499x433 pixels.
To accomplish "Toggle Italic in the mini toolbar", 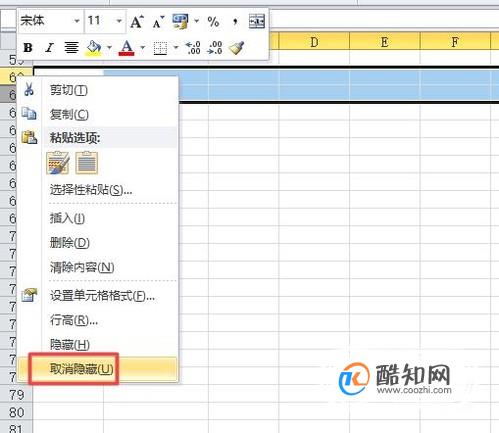I will click(49, 48).
